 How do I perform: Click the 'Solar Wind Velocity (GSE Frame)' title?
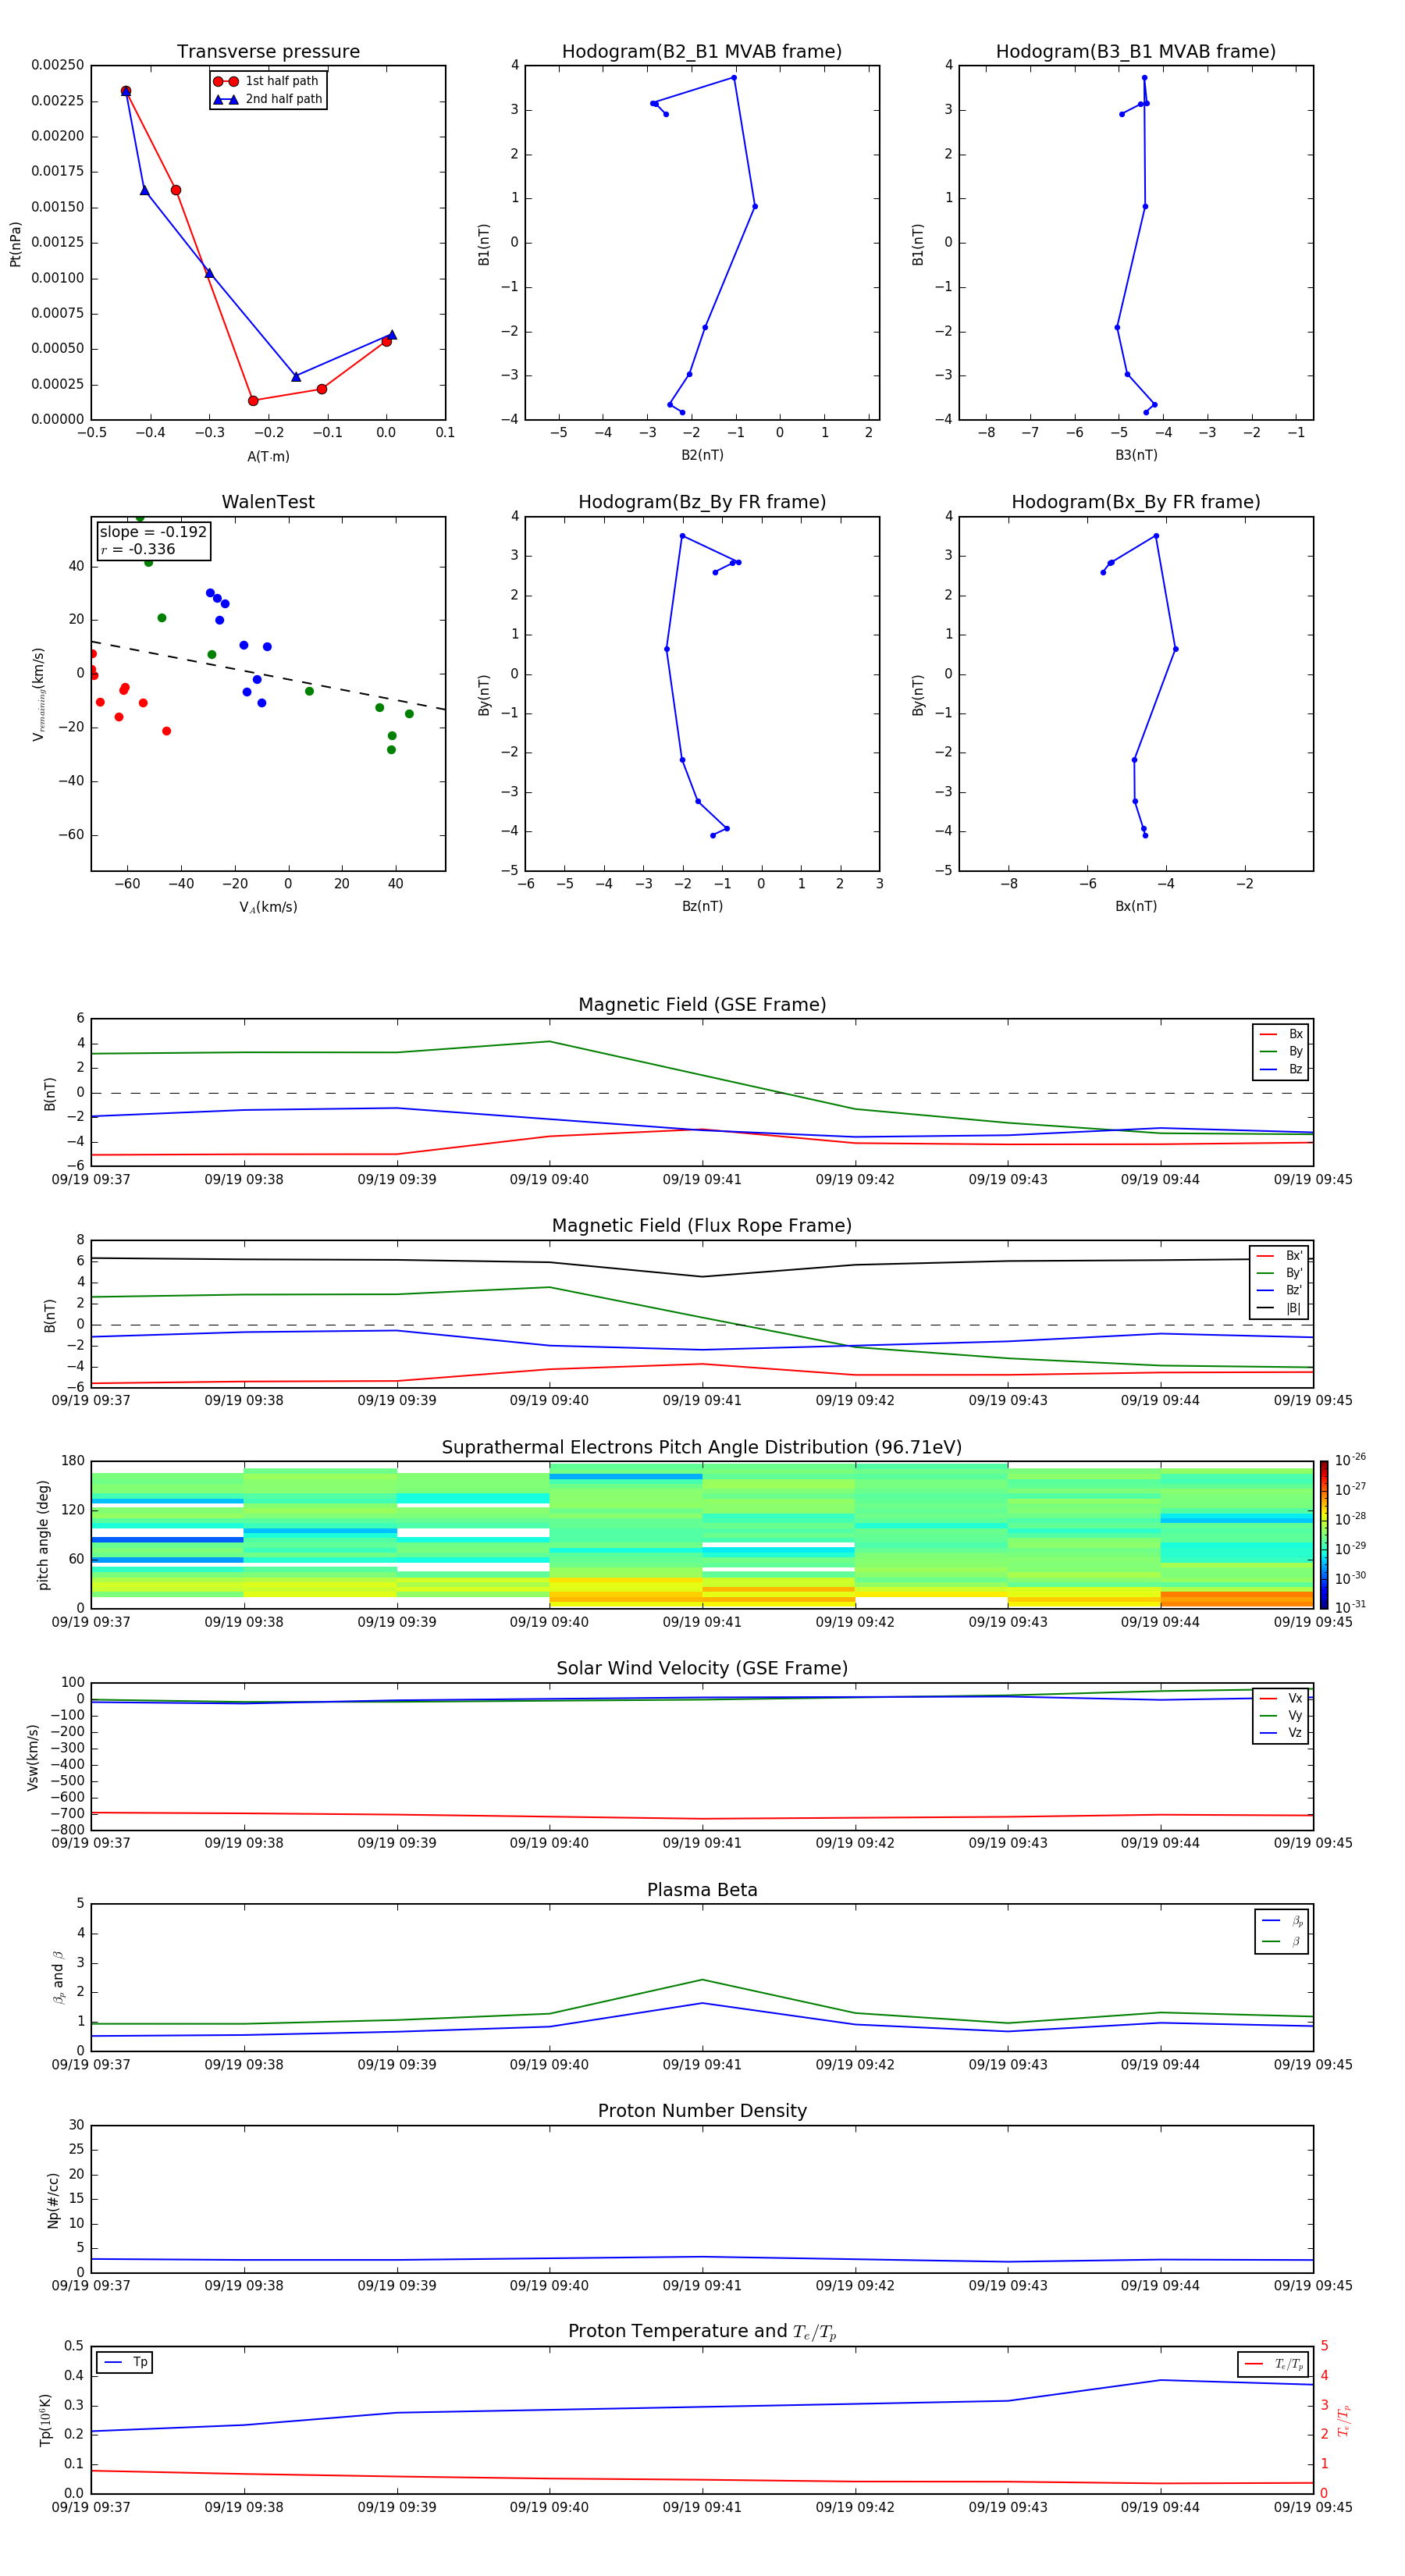(702, 1668)
